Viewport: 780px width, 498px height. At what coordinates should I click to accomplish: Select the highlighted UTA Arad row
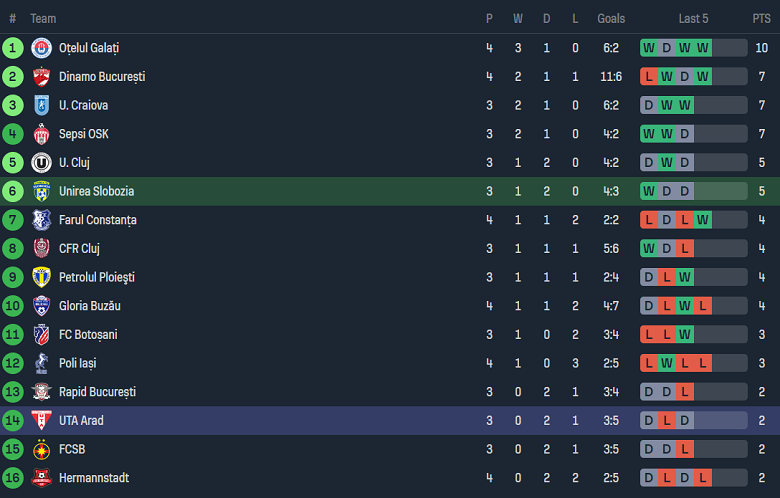click(390, 421)
